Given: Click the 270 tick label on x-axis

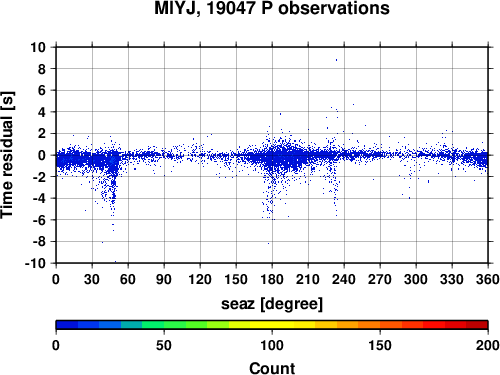Looking at the screenshot, I should pos(380,279).
